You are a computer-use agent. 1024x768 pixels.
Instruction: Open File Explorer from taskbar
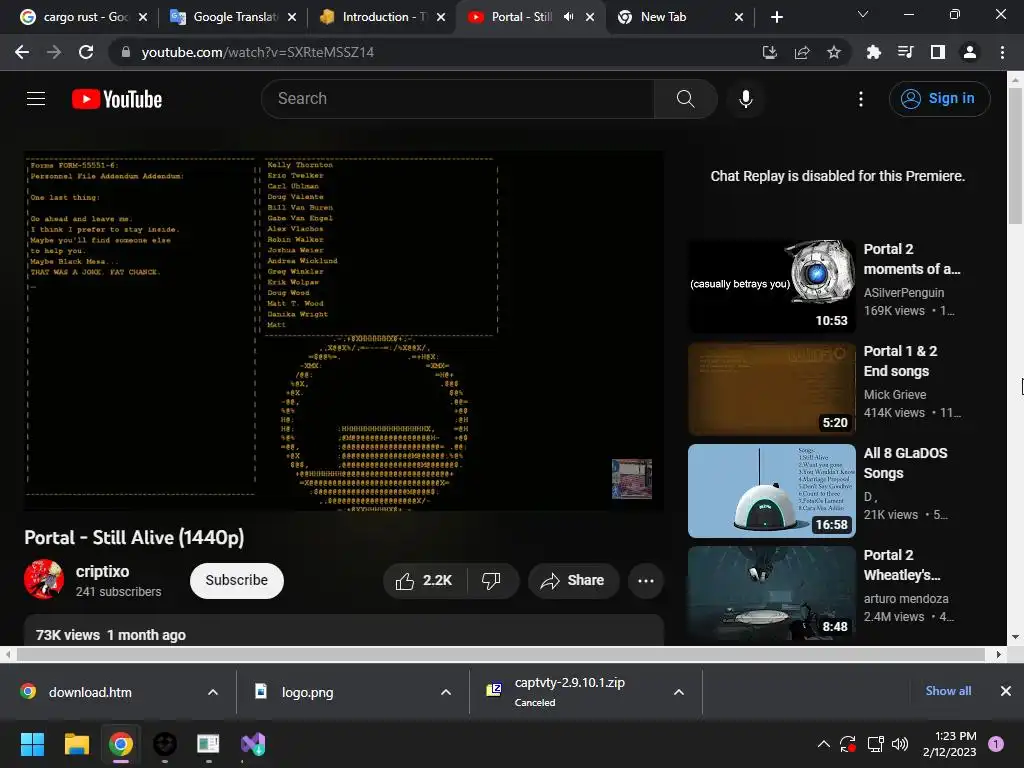[77, 744]
